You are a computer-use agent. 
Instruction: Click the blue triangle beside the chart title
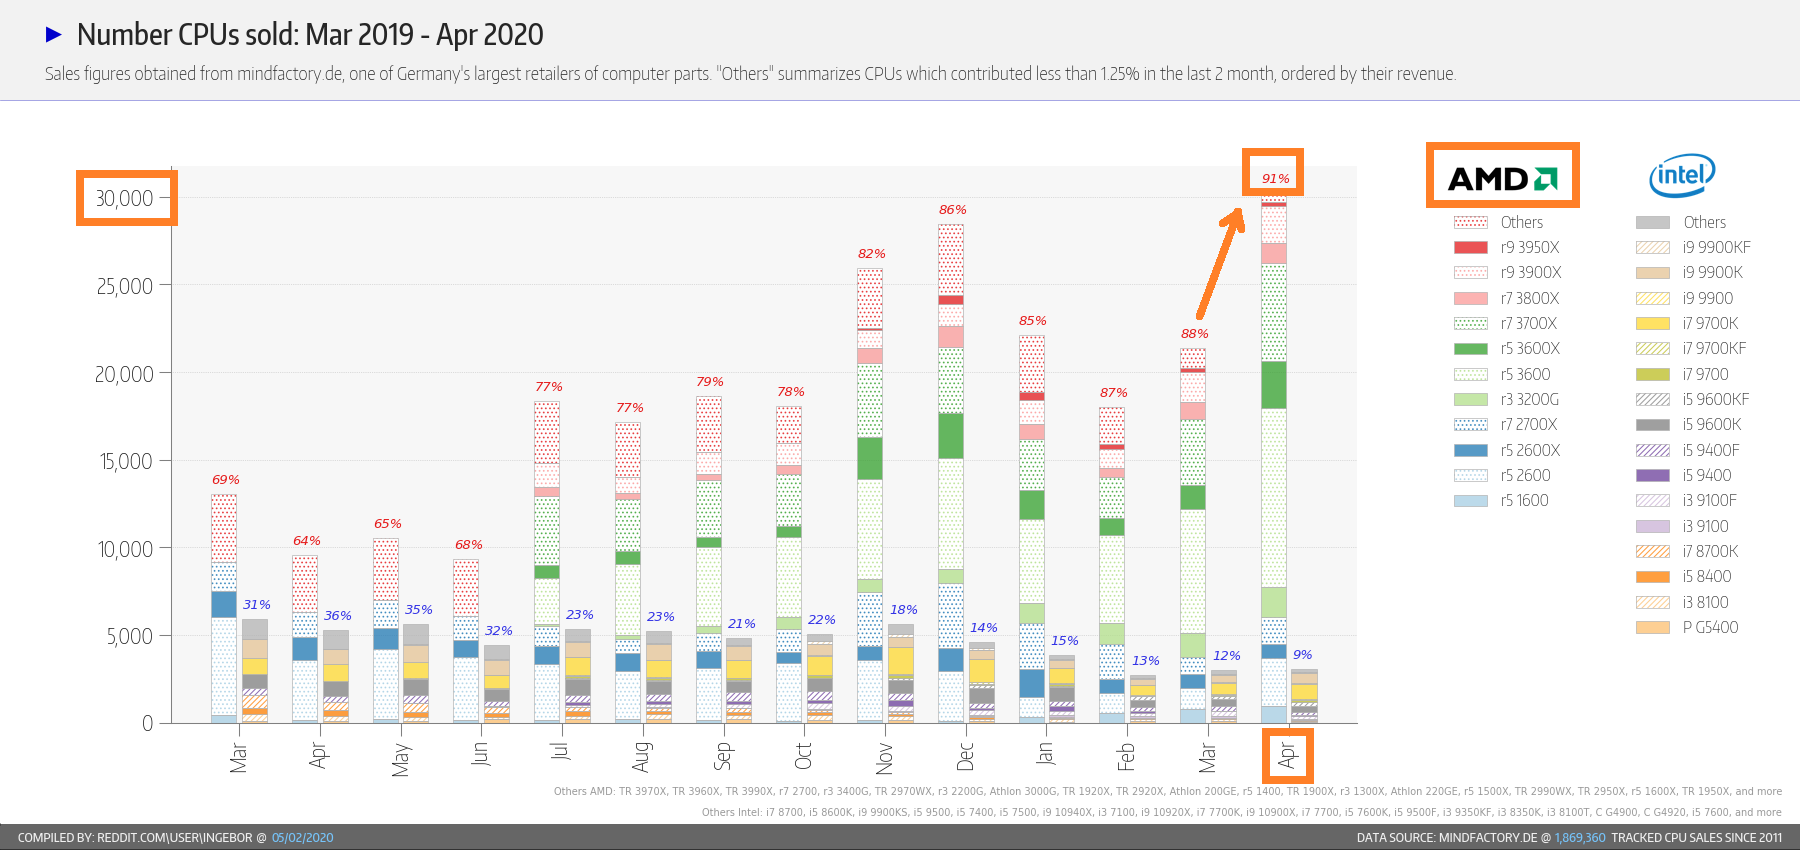coord(54,35)
